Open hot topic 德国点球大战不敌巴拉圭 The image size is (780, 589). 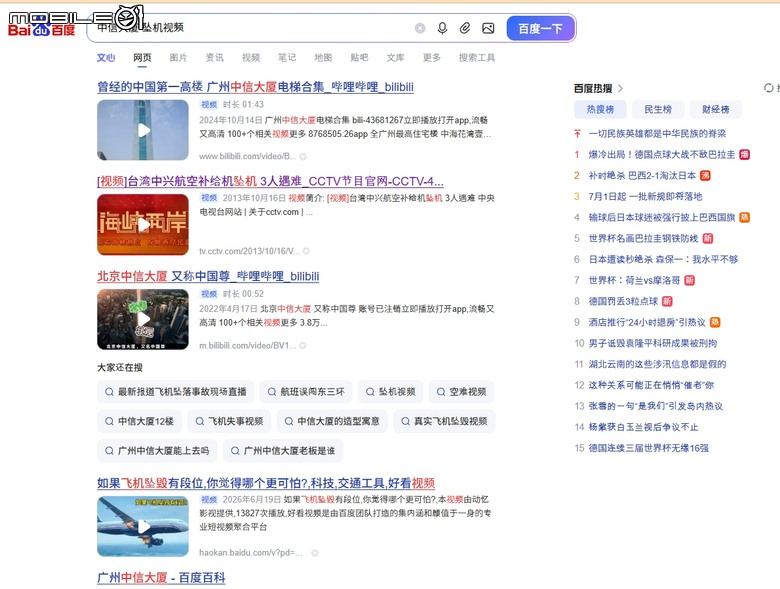(x=662, y=155)
